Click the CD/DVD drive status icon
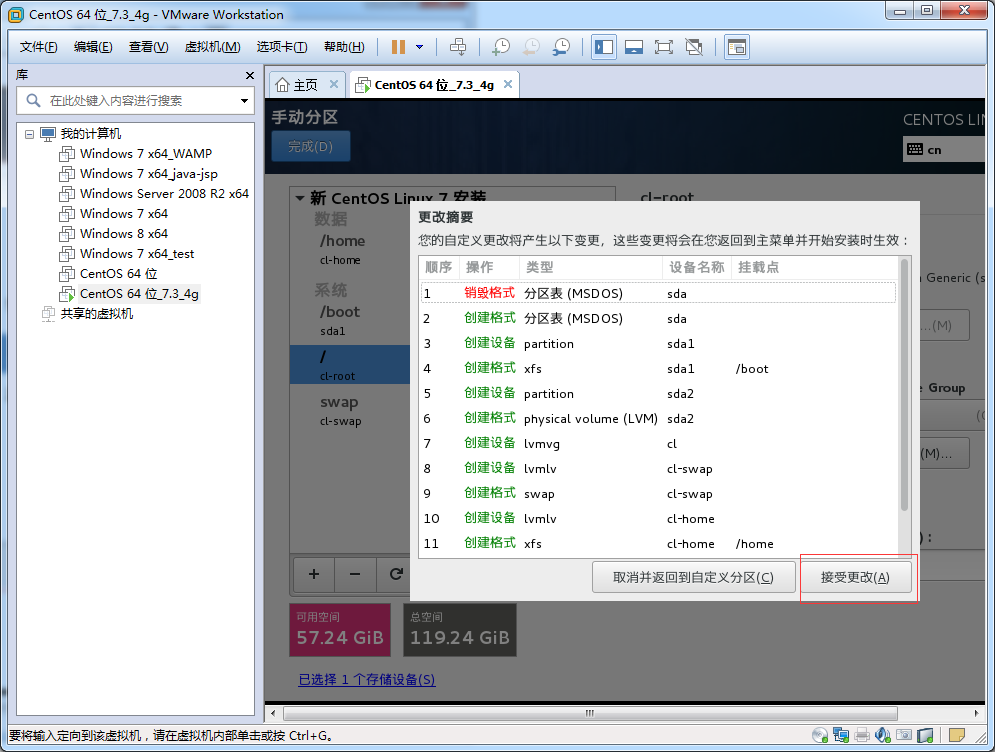Screen dimensions: 995x752 (x=820, y=735)
